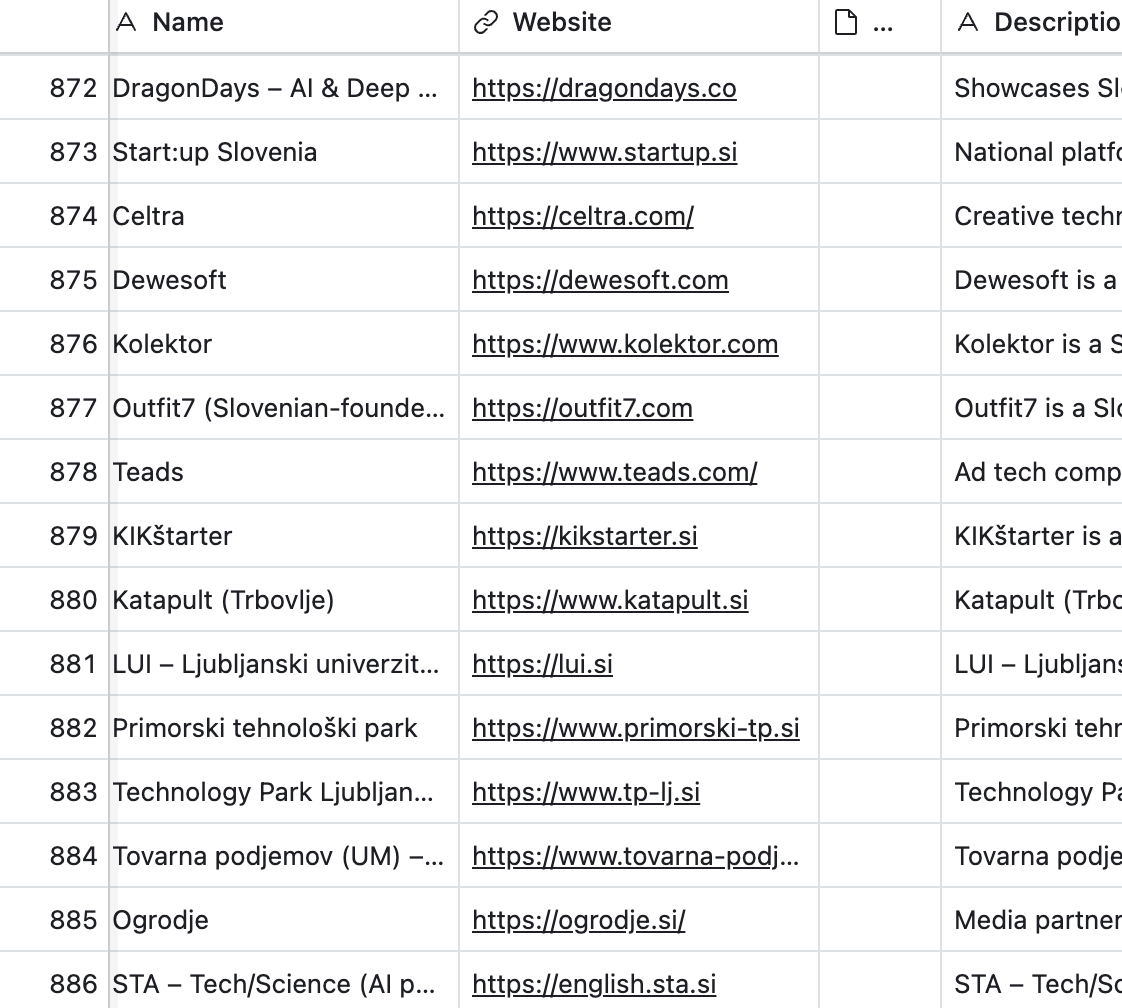Screen dimensions: 1122x1008
Task: Select the Start:up Slovenia name cell
Action: click(x=284, y=152)
